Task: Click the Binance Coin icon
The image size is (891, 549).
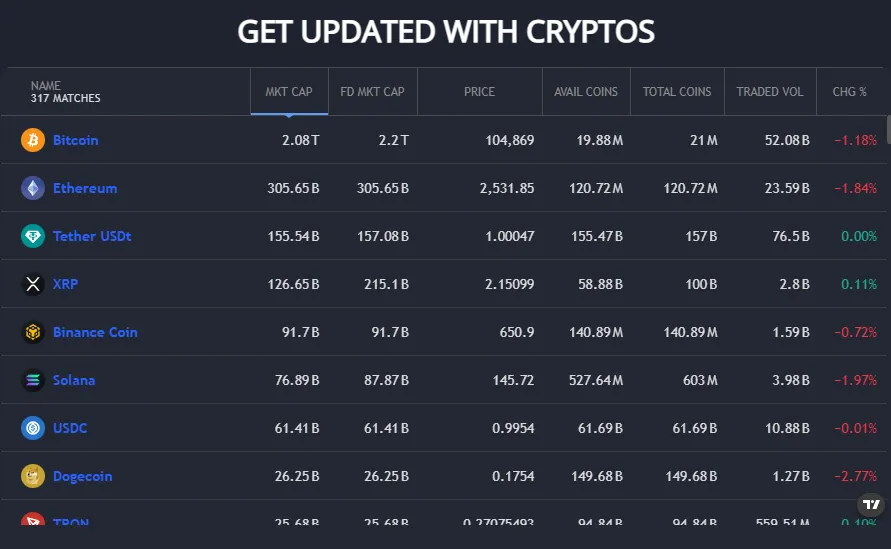Action: (33, 332)
